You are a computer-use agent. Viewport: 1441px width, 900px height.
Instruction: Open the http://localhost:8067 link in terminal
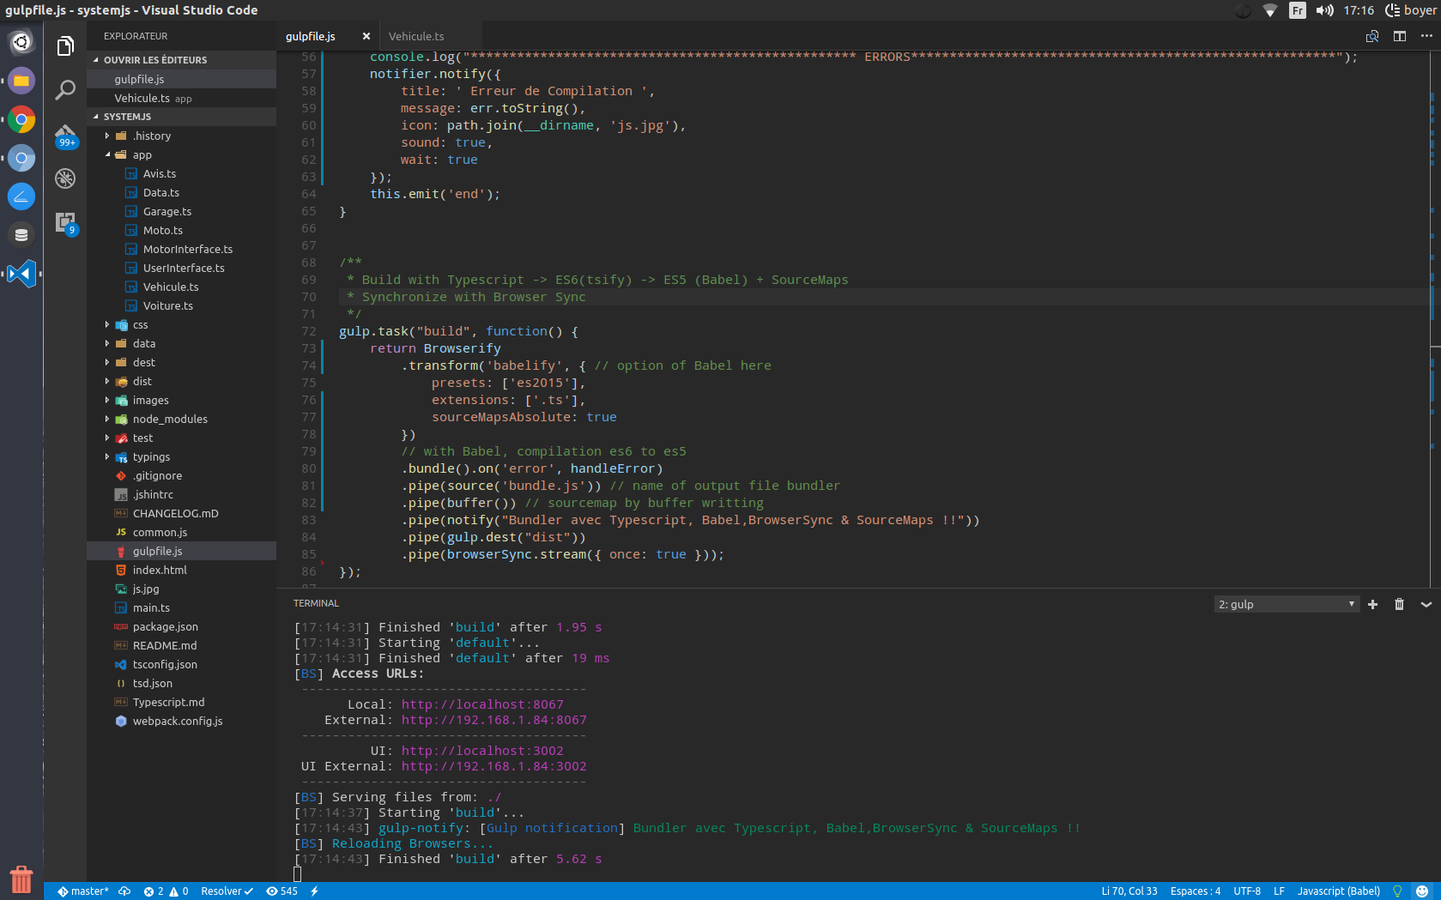482,705
